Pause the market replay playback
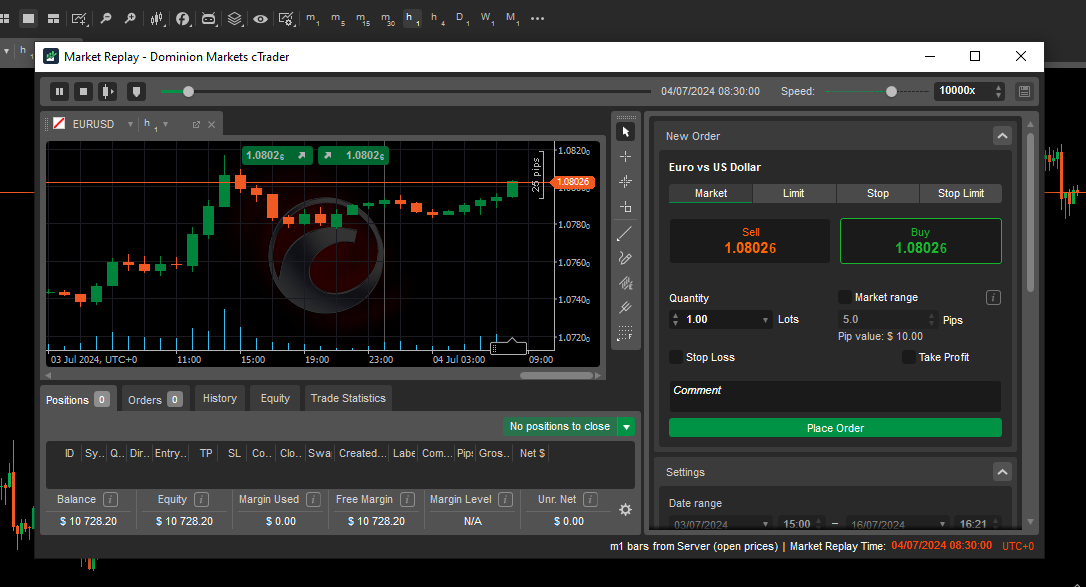1086x587 pixels. pos(59,91)
